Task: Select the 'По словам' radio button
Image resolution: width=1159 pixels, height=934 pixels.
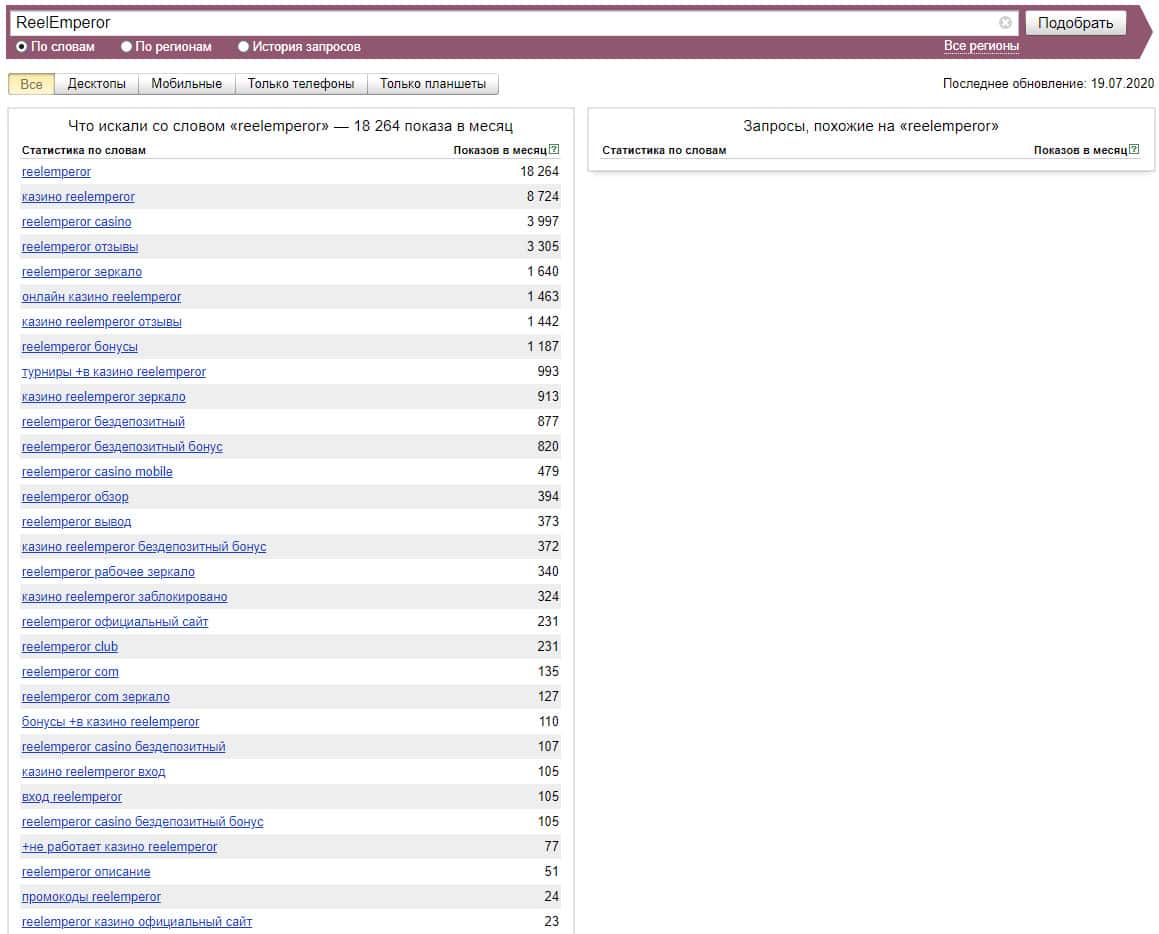Action: click(22, 47)
